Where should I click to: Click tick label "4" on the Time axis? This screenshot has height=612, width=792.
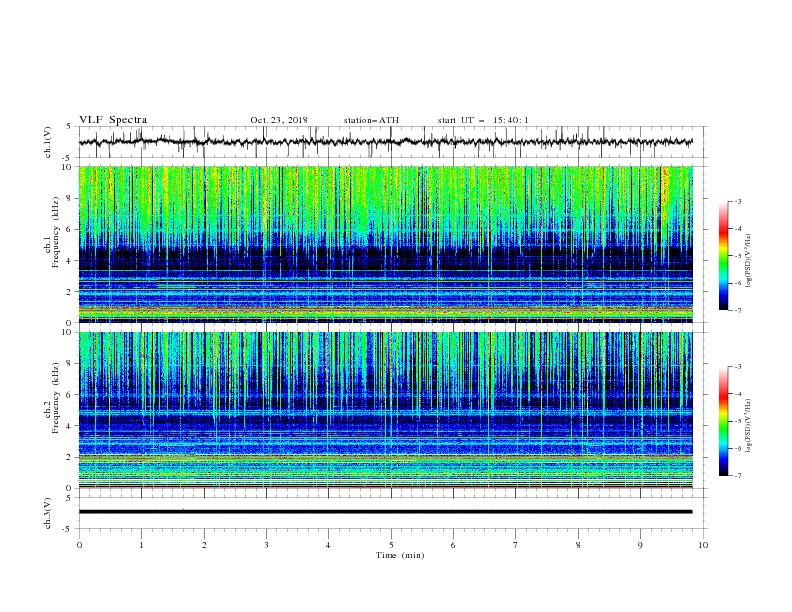coord(328,545)
